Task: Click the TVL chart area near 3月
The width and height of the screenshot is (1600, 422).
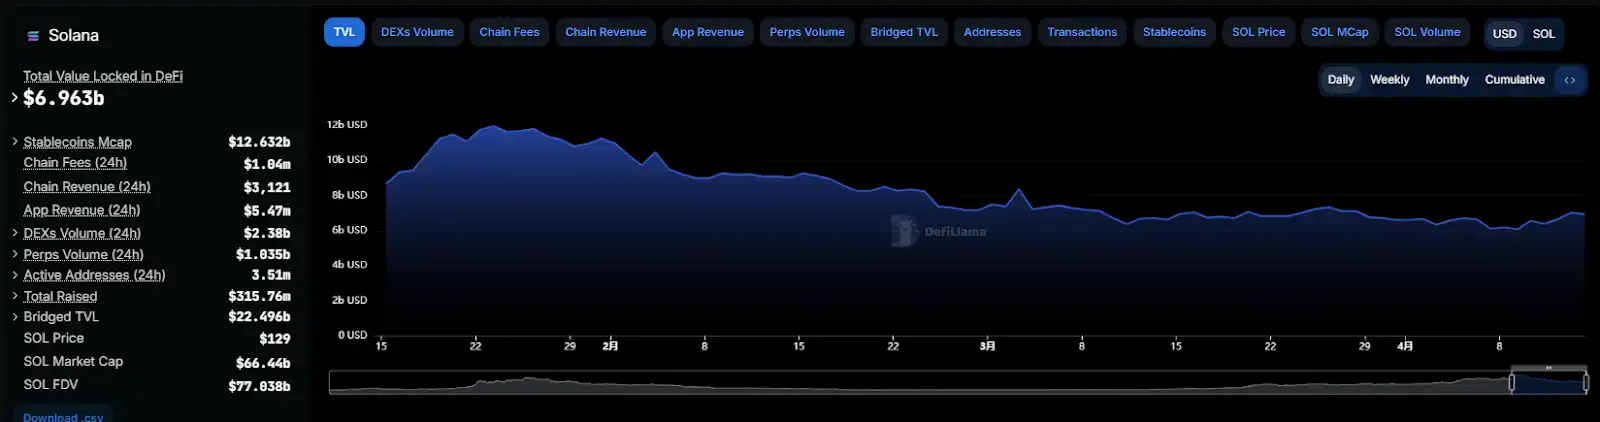Action: [987, 270]
